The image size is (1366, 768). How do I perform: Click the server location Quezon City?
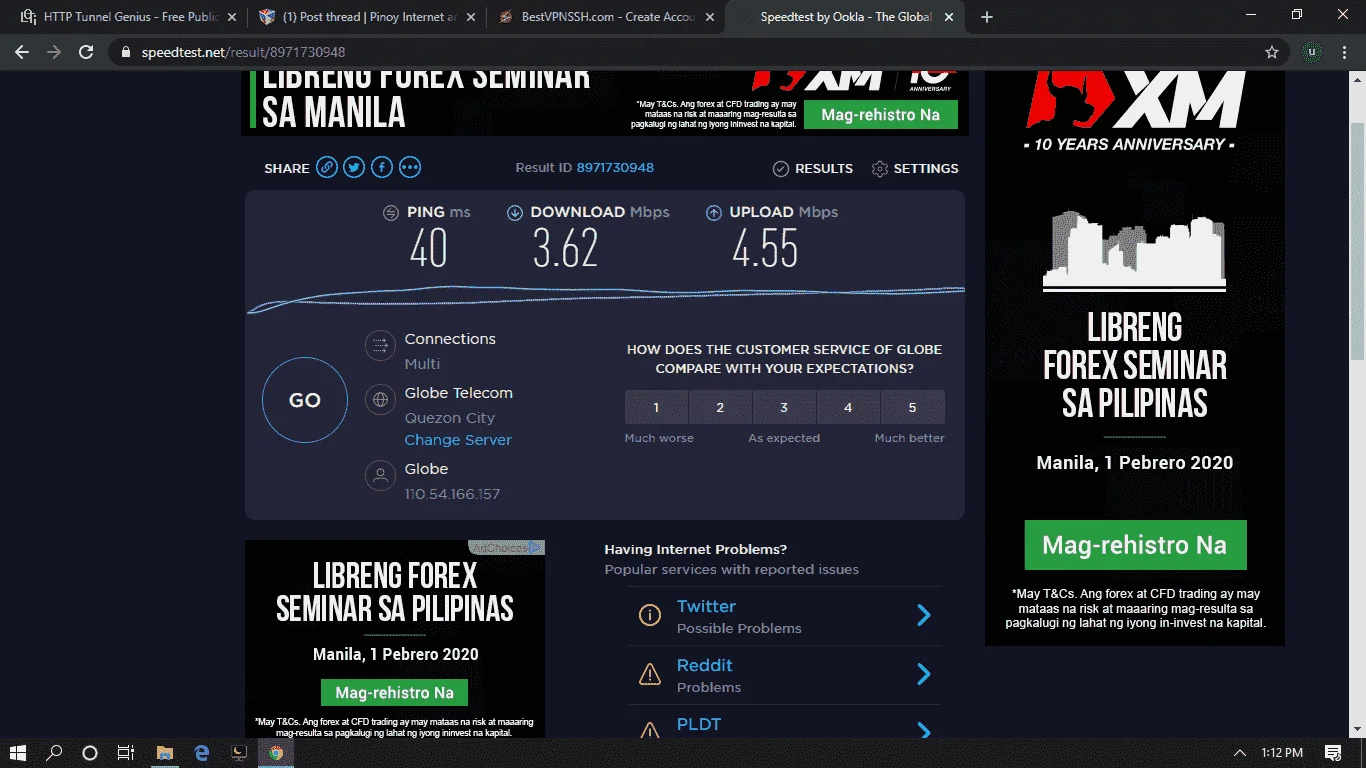pyautogui.click(x=450, y=418)
